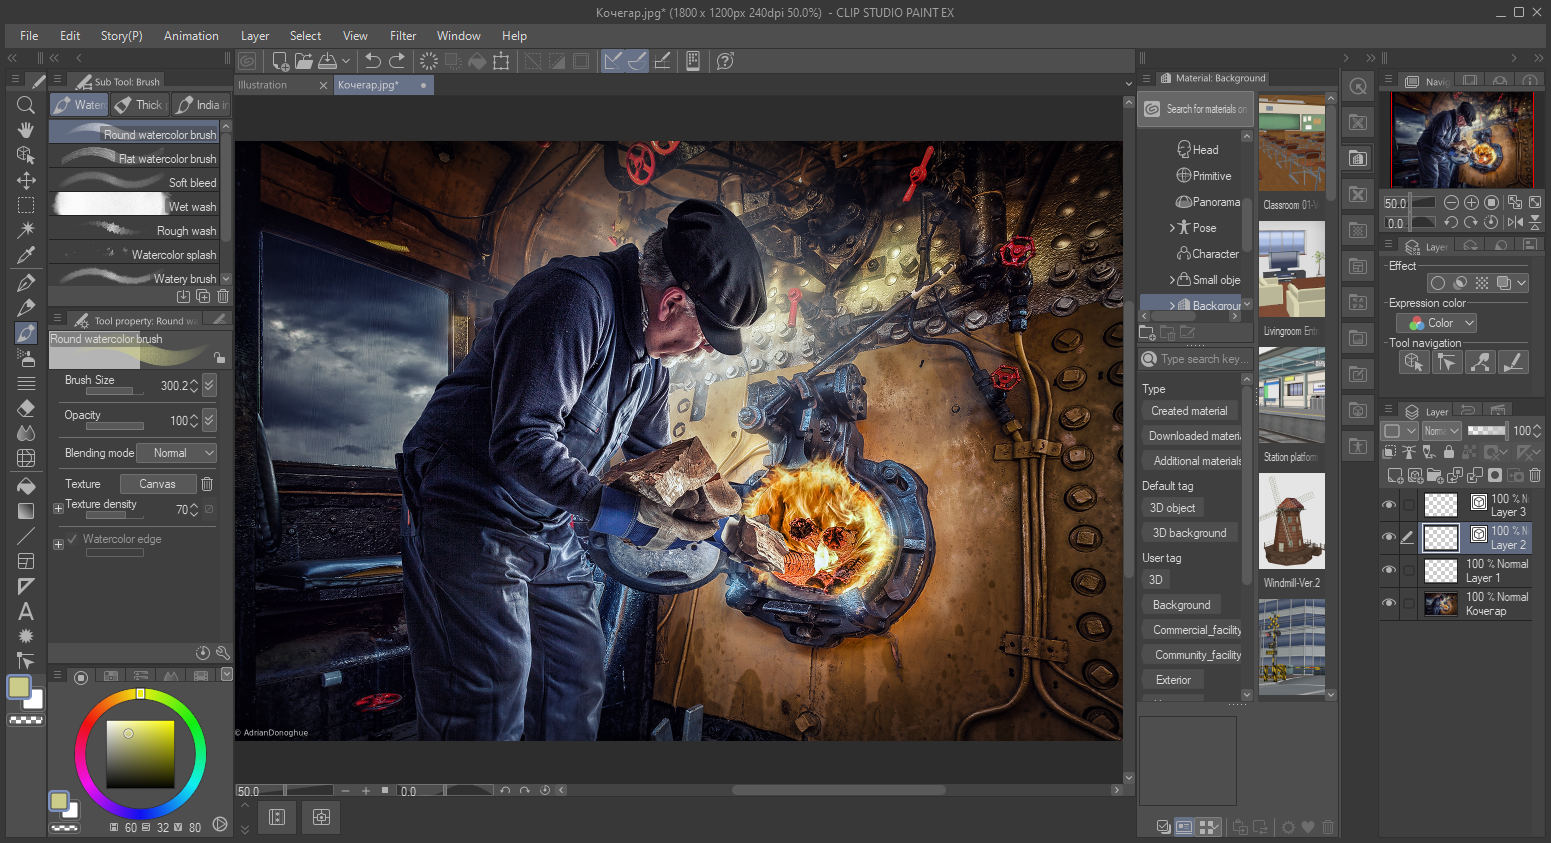Expand the Pose material folder
1551x843 pixels.
point(1172,228)
